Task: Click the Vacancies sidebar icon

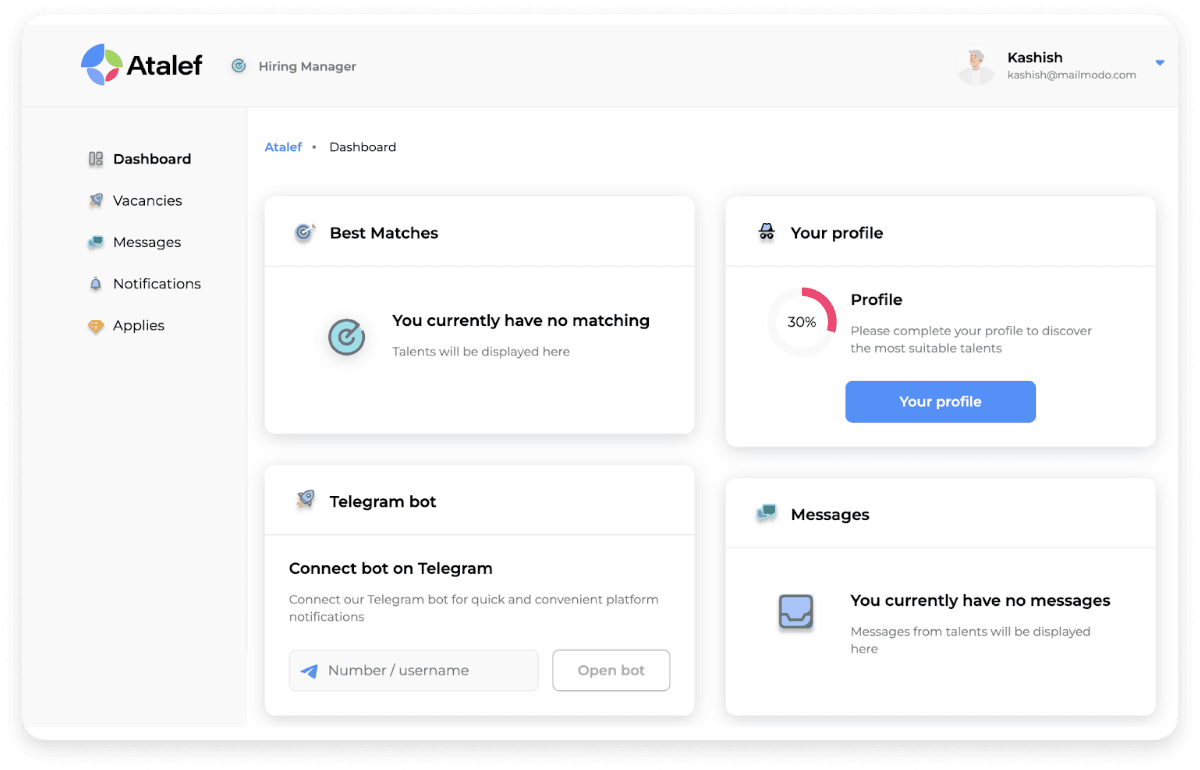Action: (96, 200)
